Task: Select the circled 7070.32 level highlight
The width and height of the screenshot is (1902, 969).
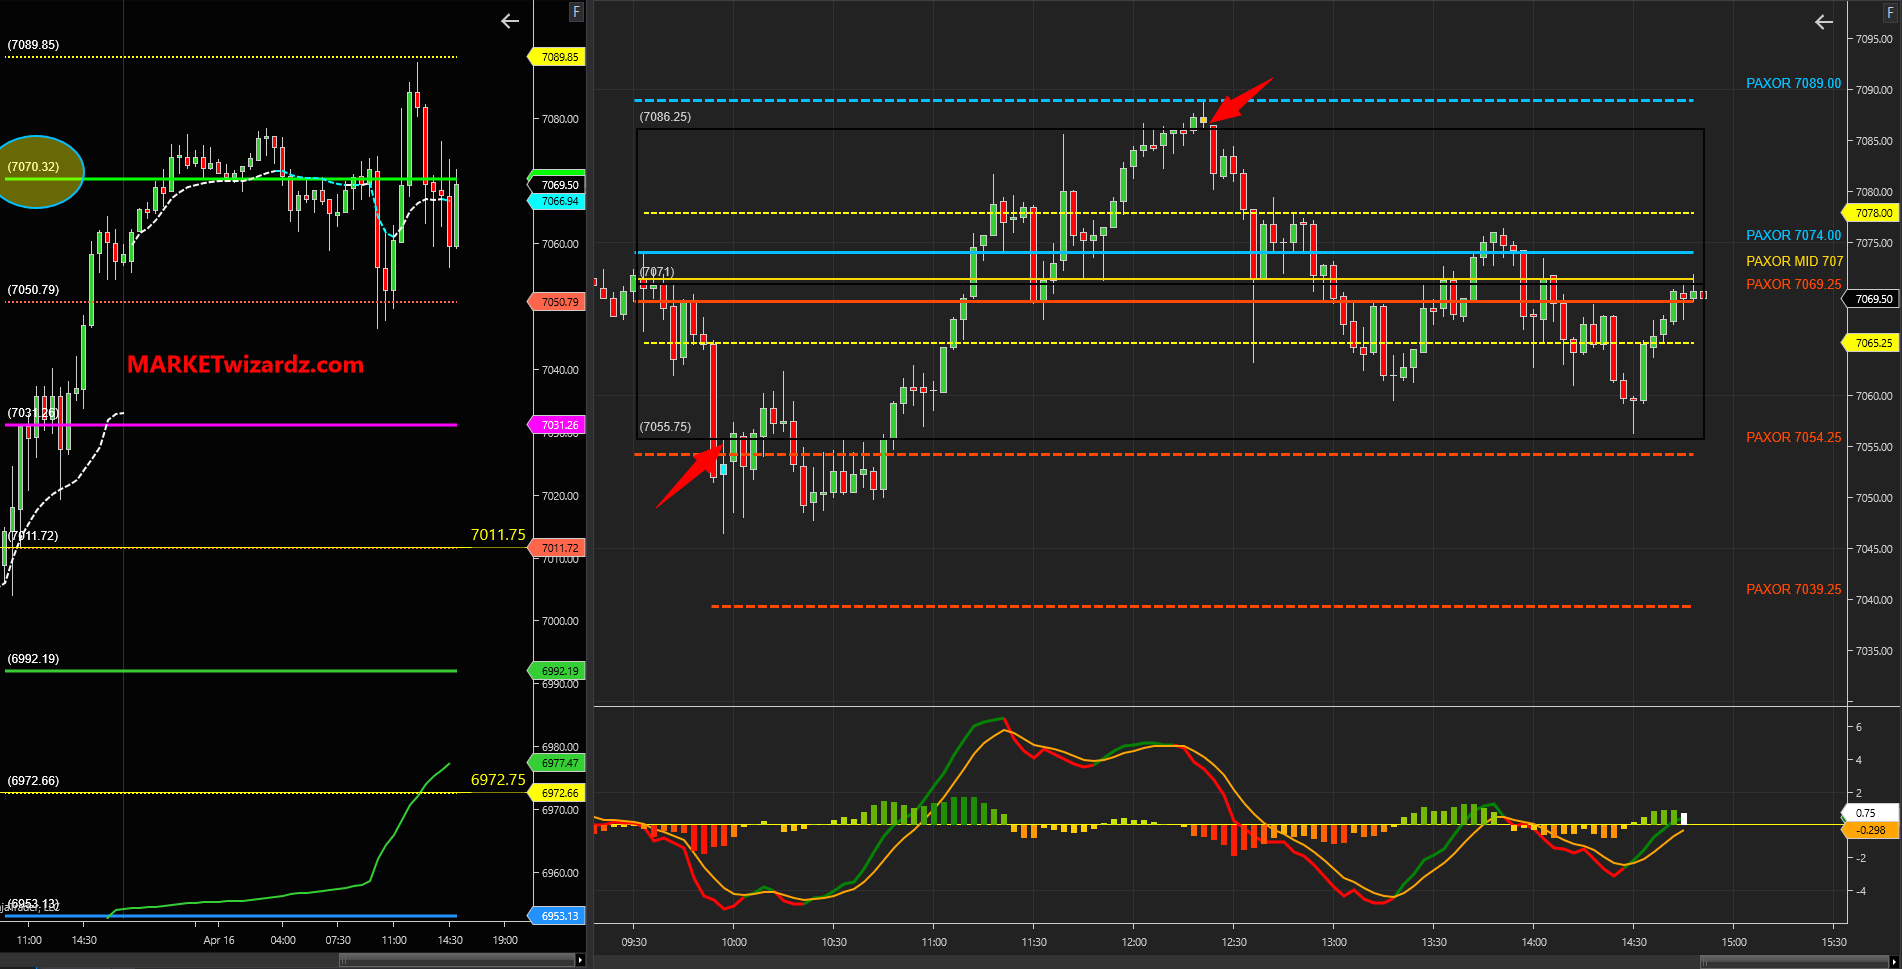Action: 39,171
